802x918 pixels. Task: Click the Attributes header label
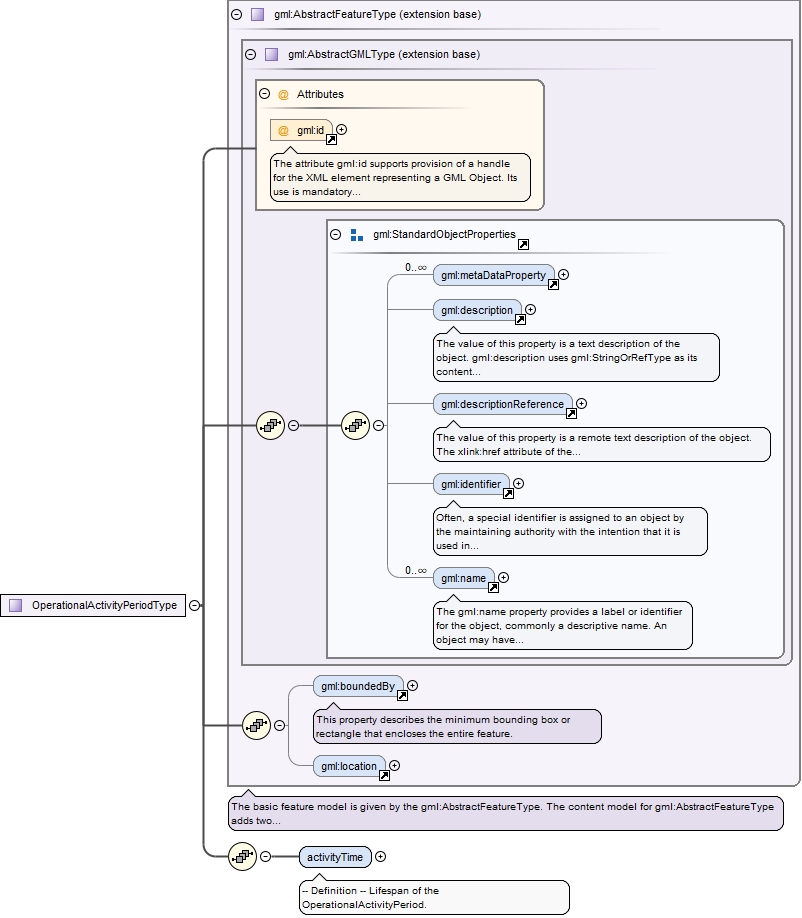pos(320,94)
